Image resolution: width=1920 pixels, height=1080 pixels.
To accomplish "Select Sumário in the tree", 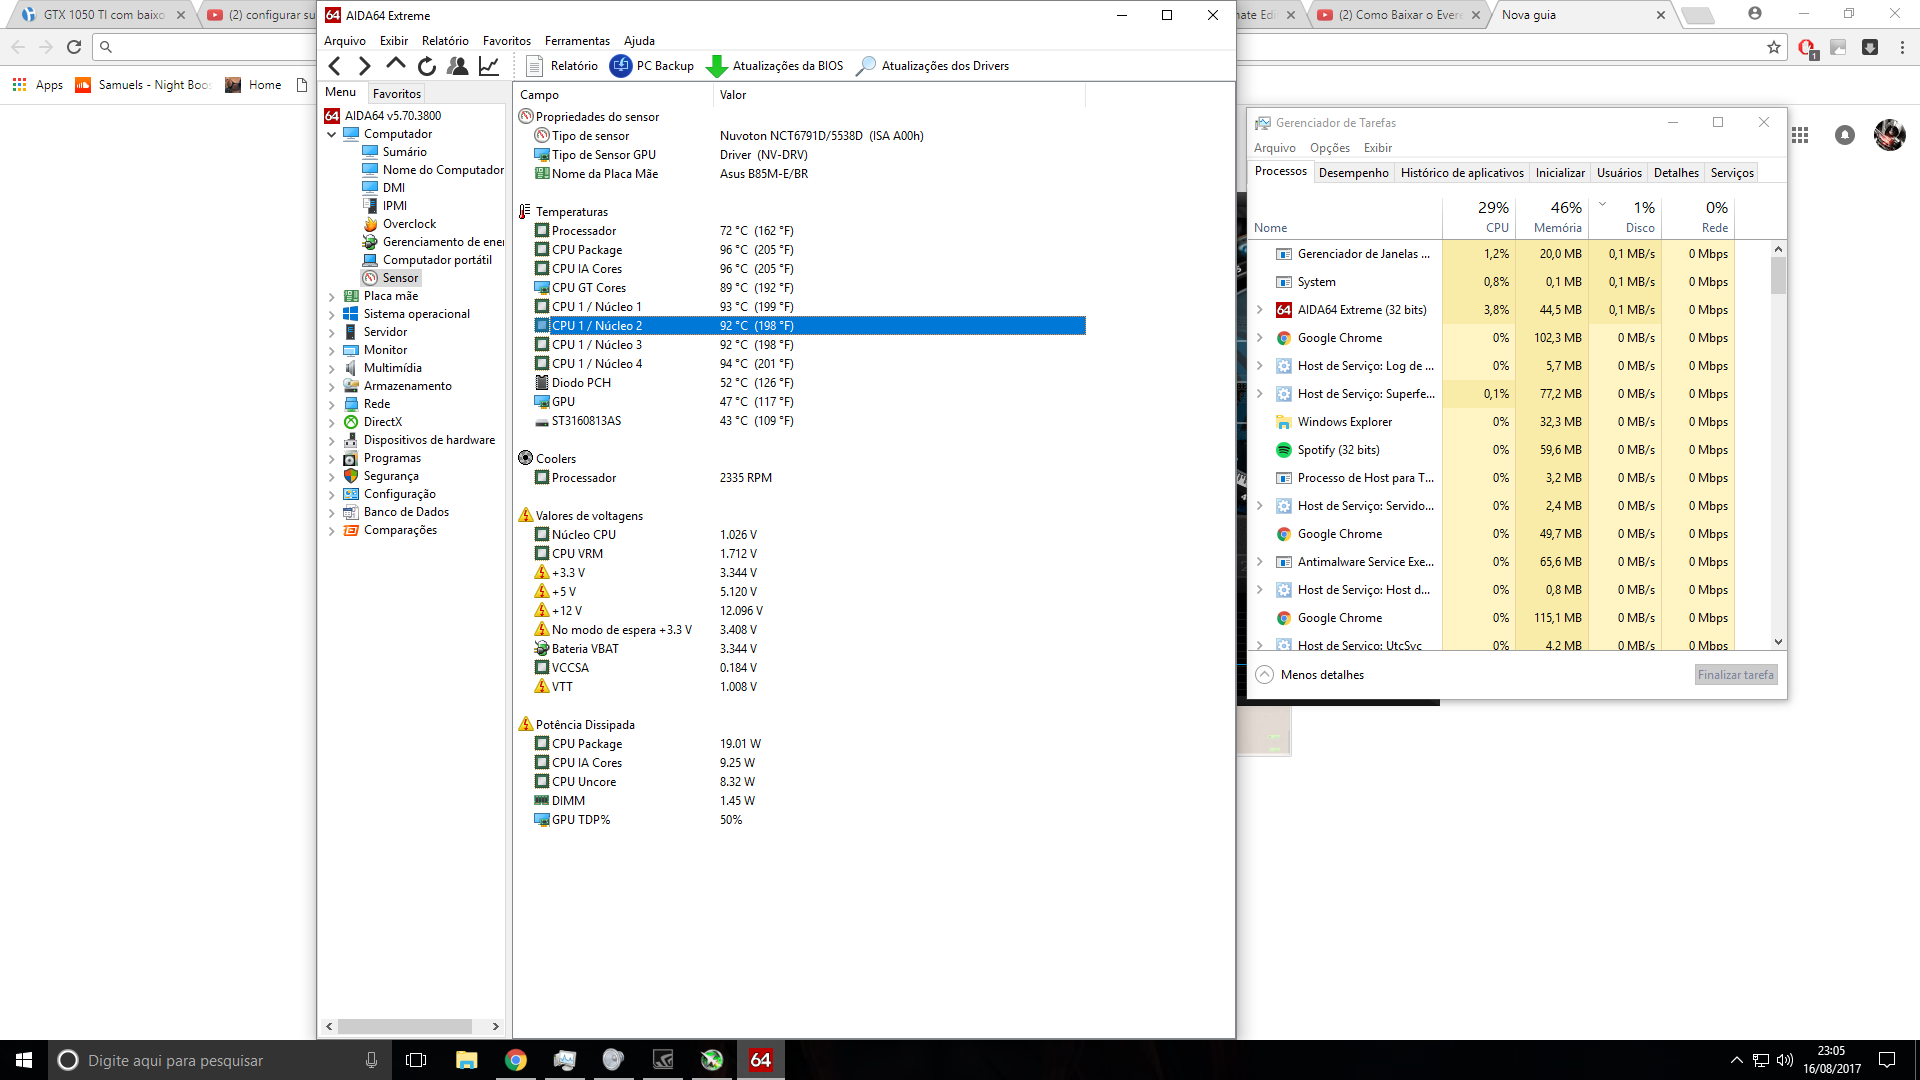I will click(404, 152).
